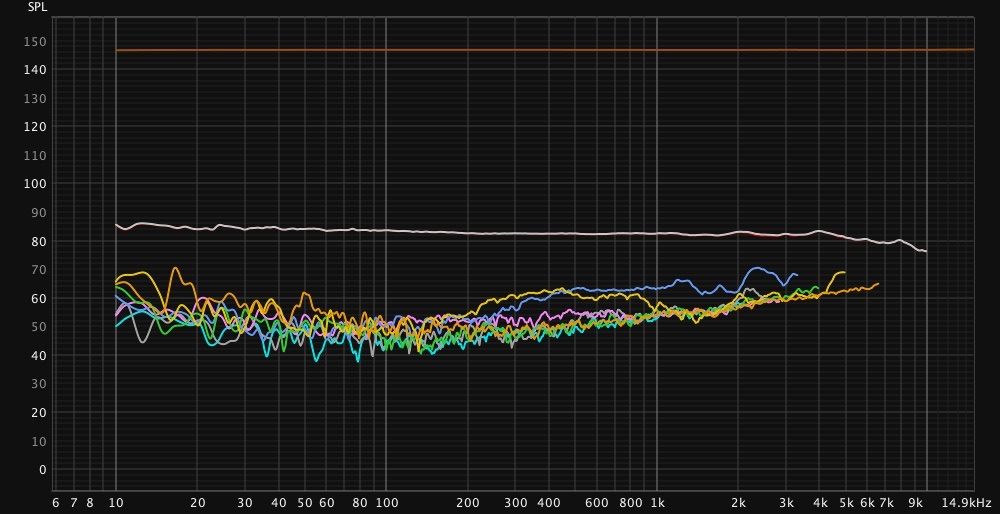Screen dimensions: 1000x514
Task: Click the 10 label on SPL axis
Action: tap(41, 441)
